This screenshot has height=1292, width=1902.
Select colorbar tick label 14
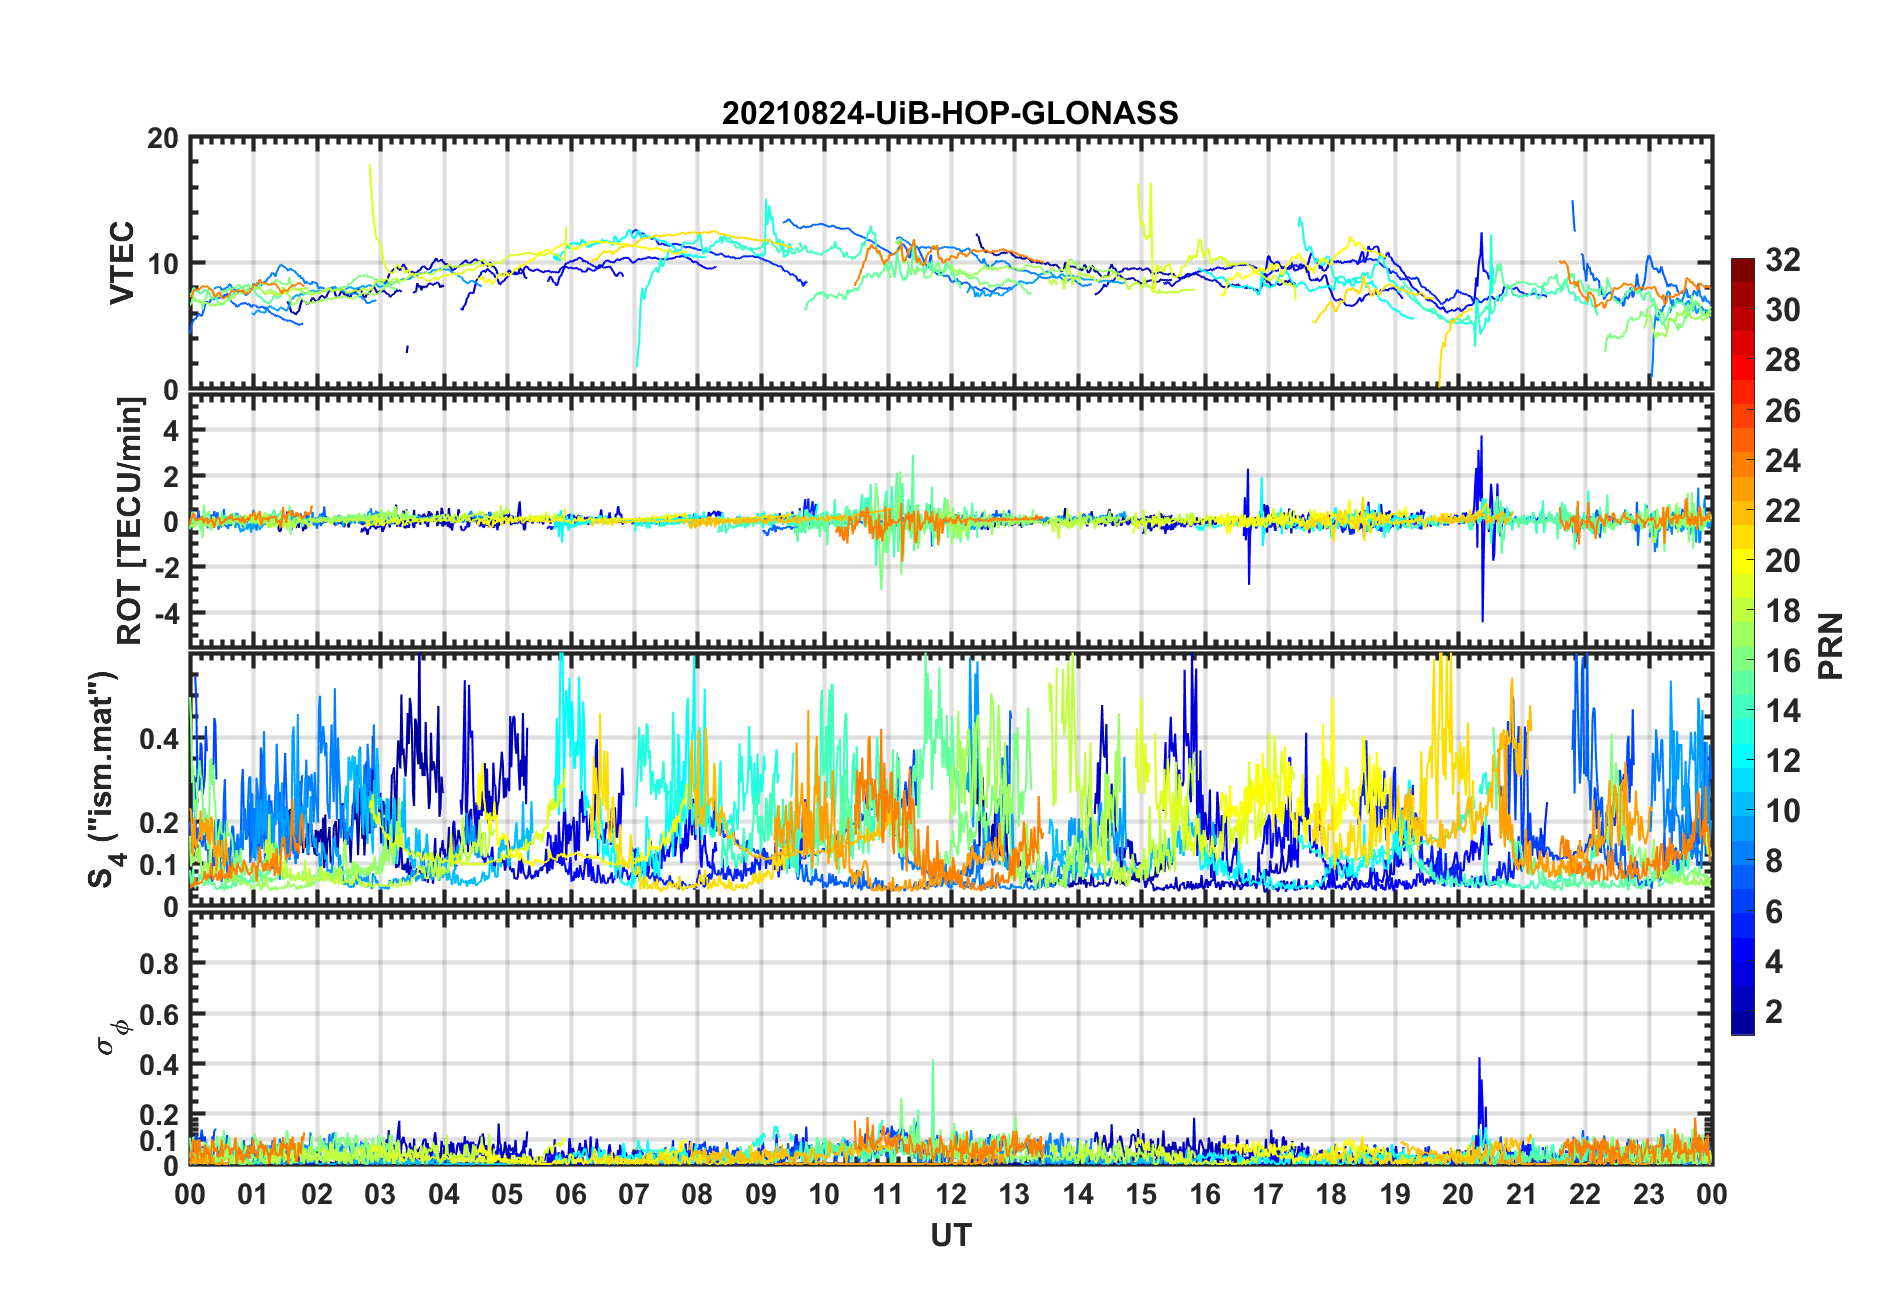pos(1783,711)
